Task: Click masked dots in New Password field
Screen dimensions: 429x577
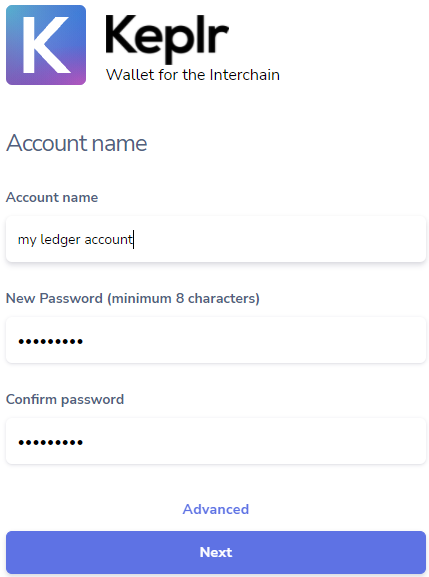Action: (51, 341)
